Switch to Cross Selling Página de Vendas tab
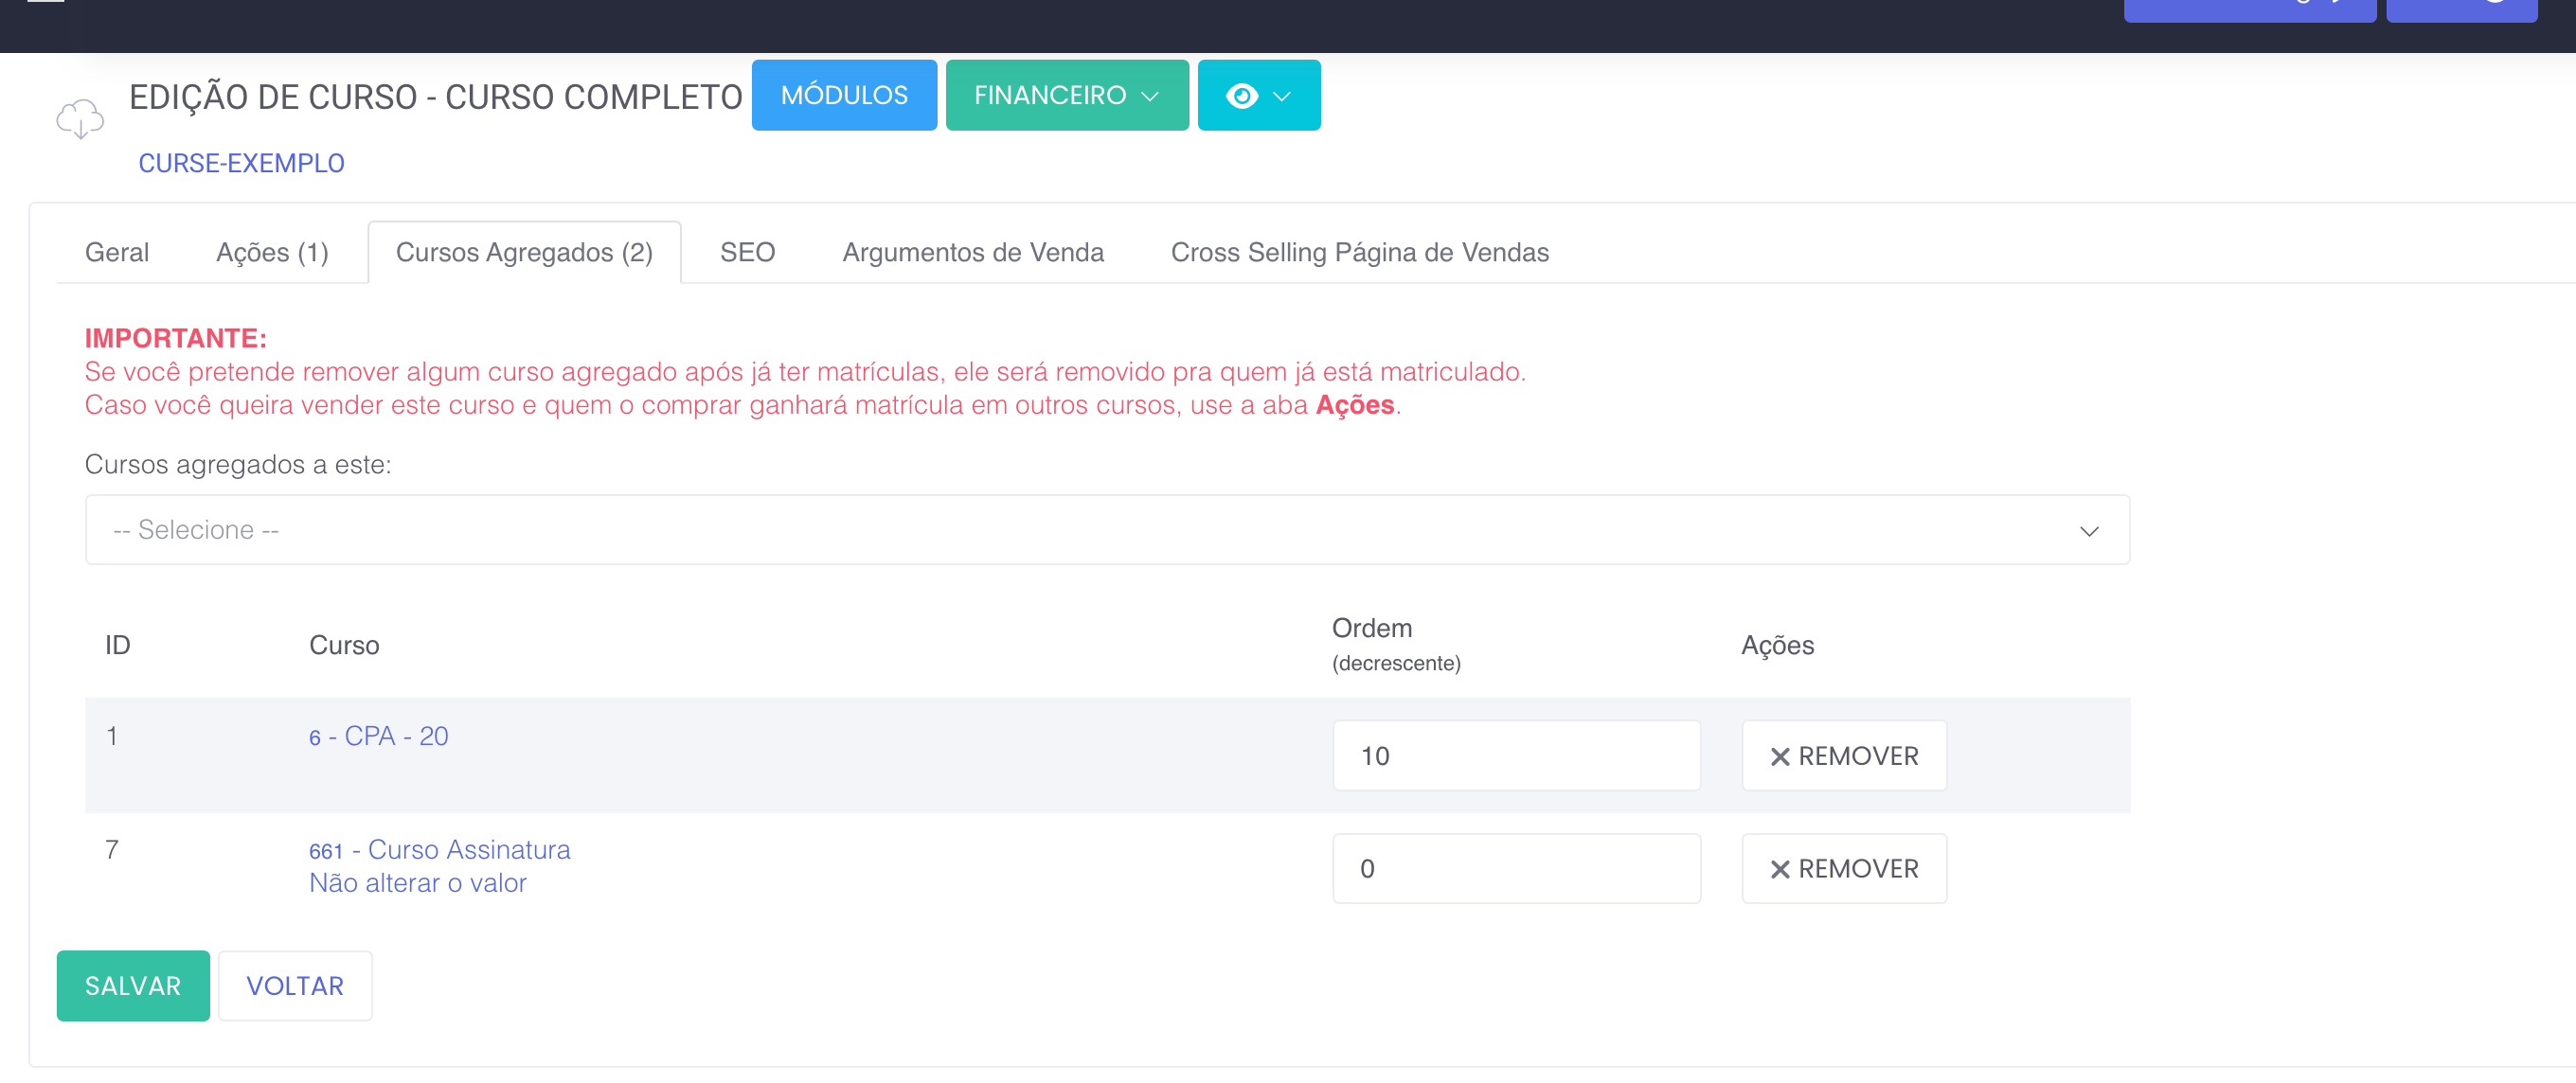 click(1359, 253)
